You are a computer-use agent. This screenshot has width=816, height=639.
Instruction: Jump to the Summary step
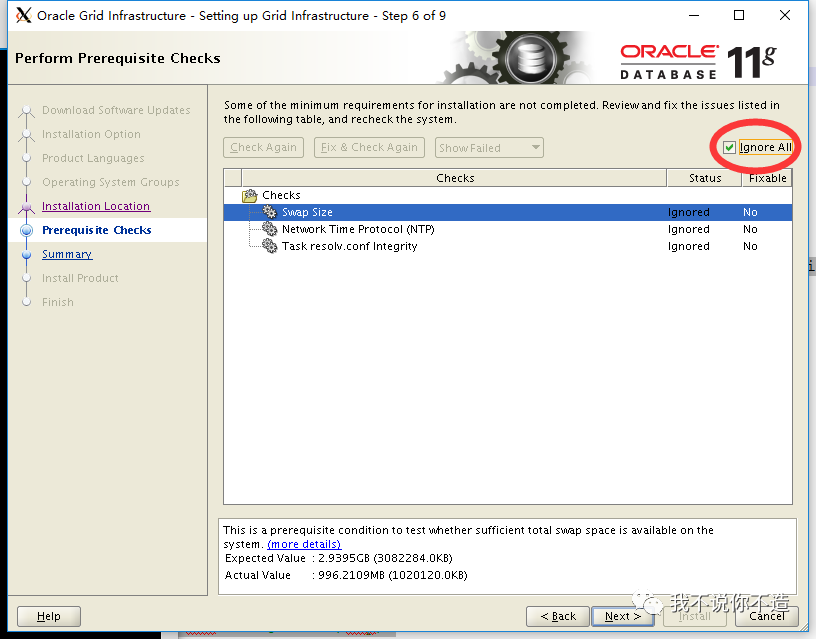point(67,254)
